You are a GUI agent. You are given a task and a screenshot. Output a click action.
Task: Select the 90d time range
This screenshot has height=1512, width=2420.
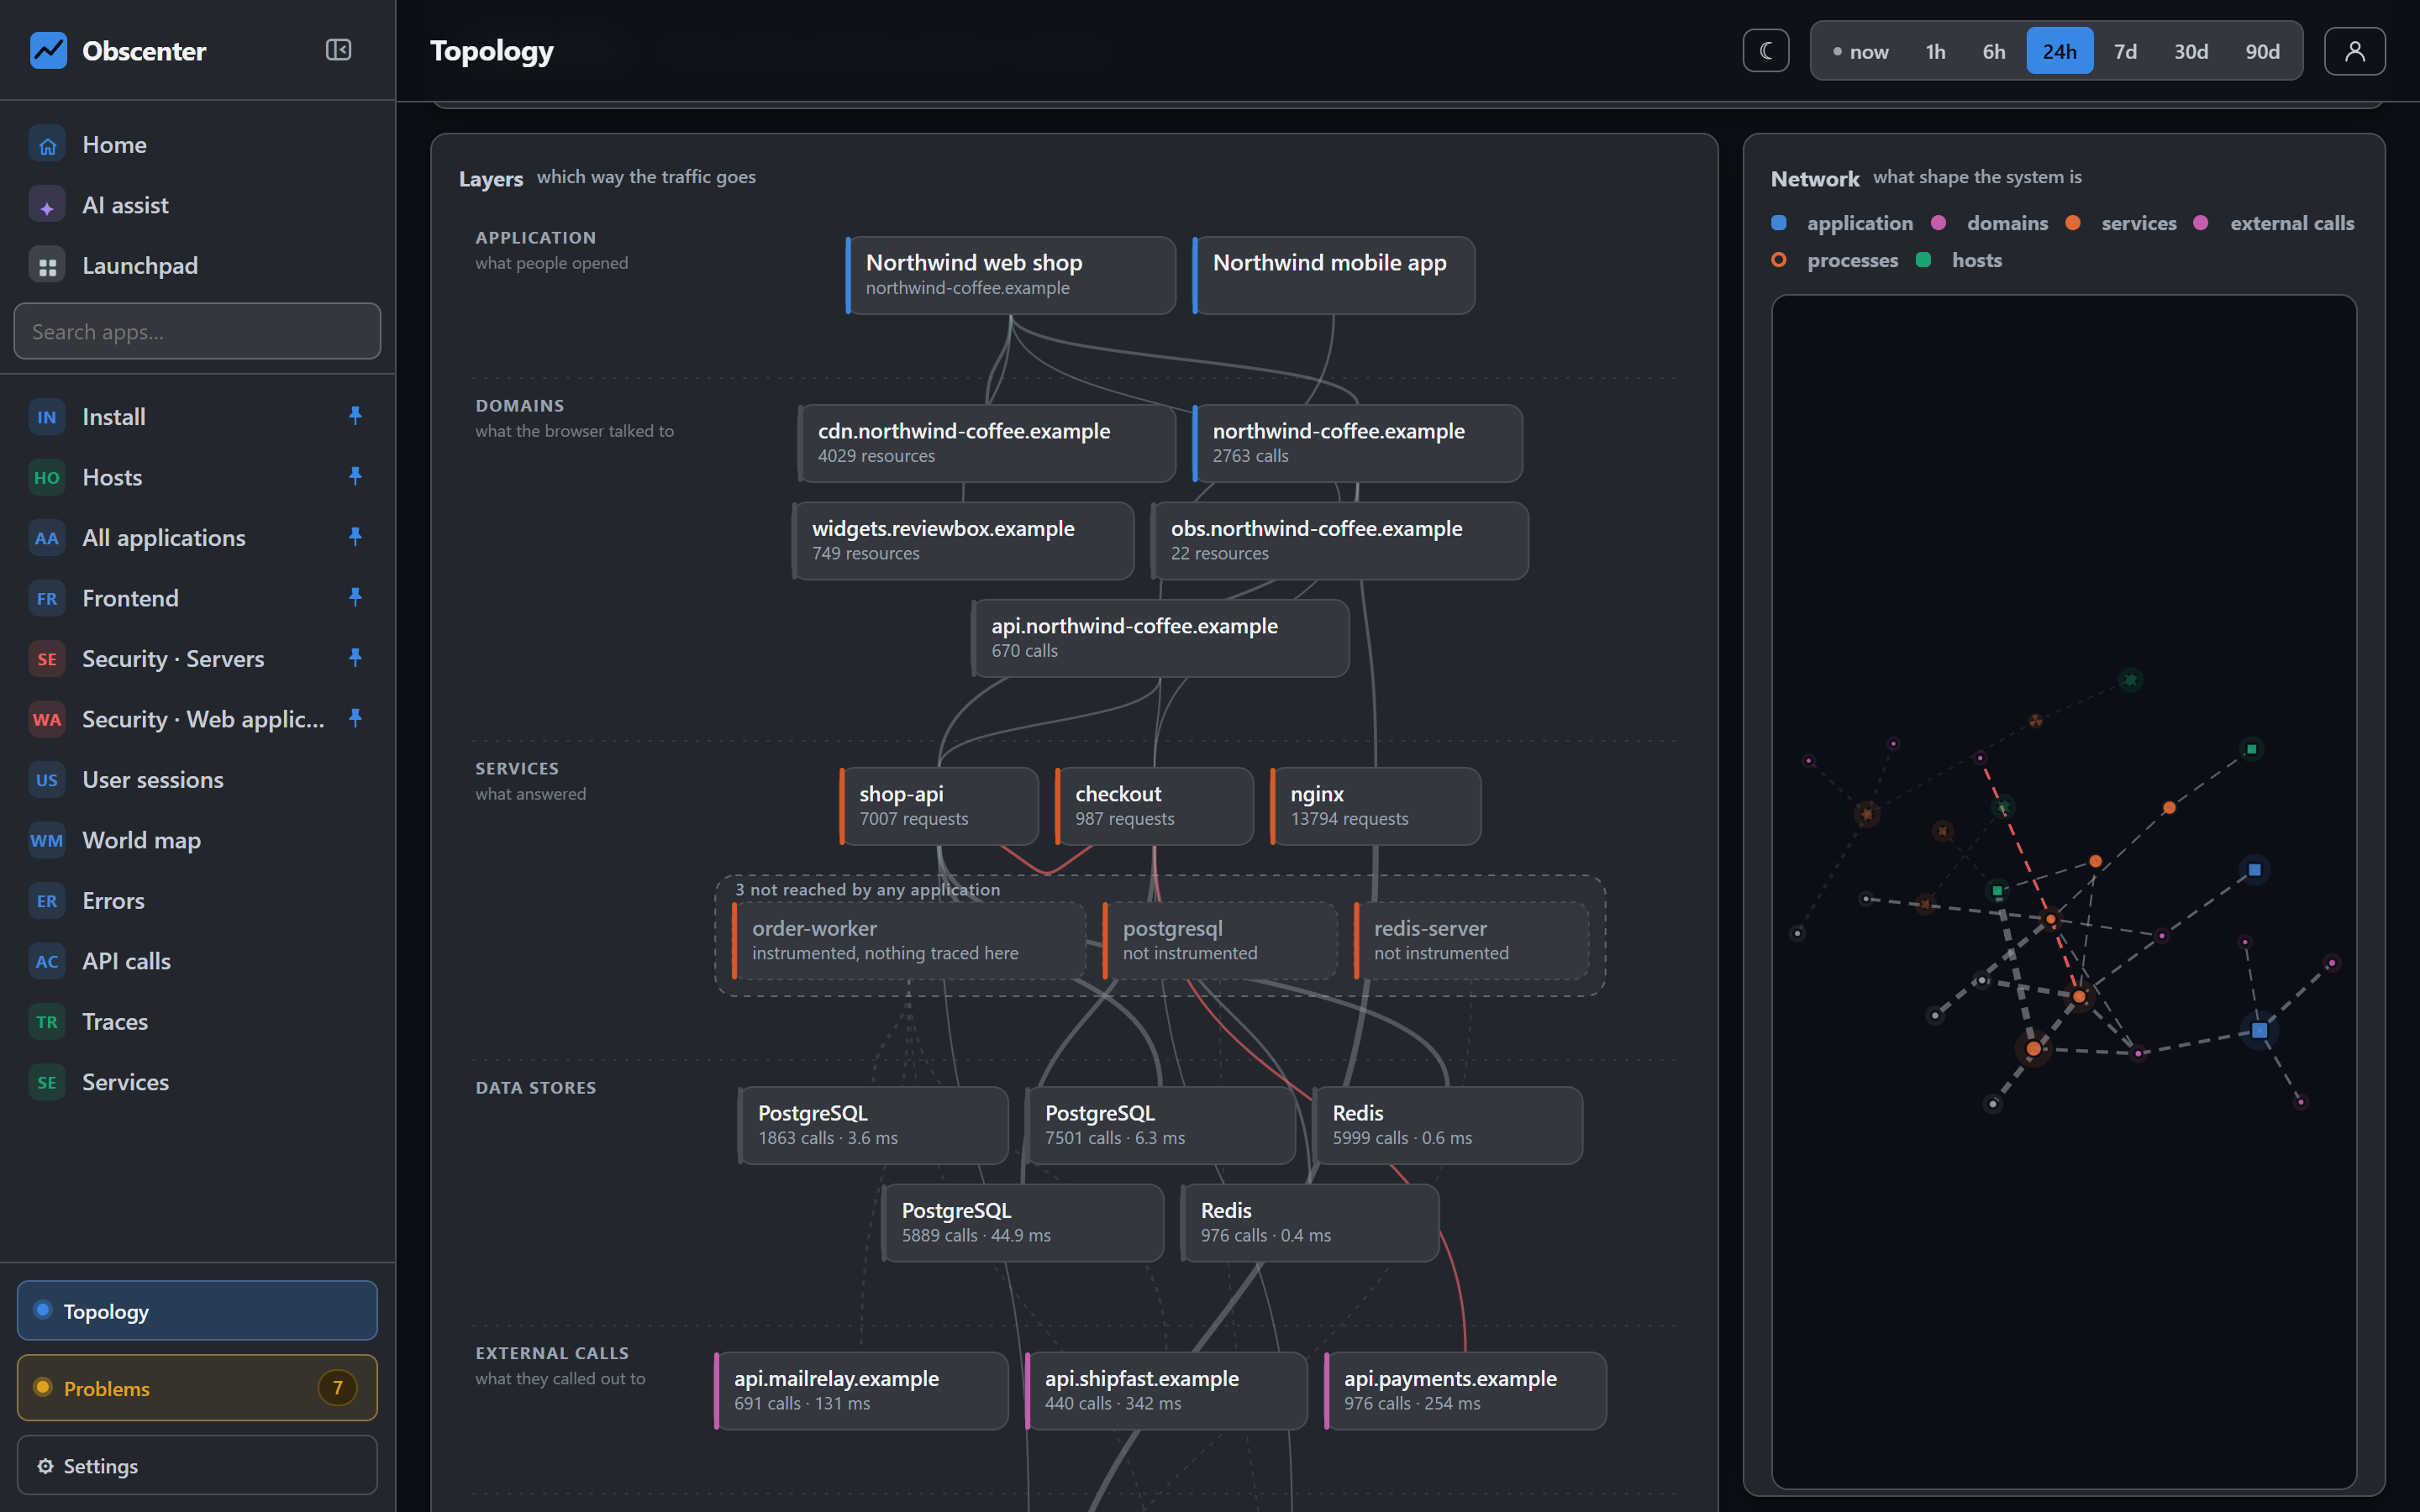[x=2262, y=51]
